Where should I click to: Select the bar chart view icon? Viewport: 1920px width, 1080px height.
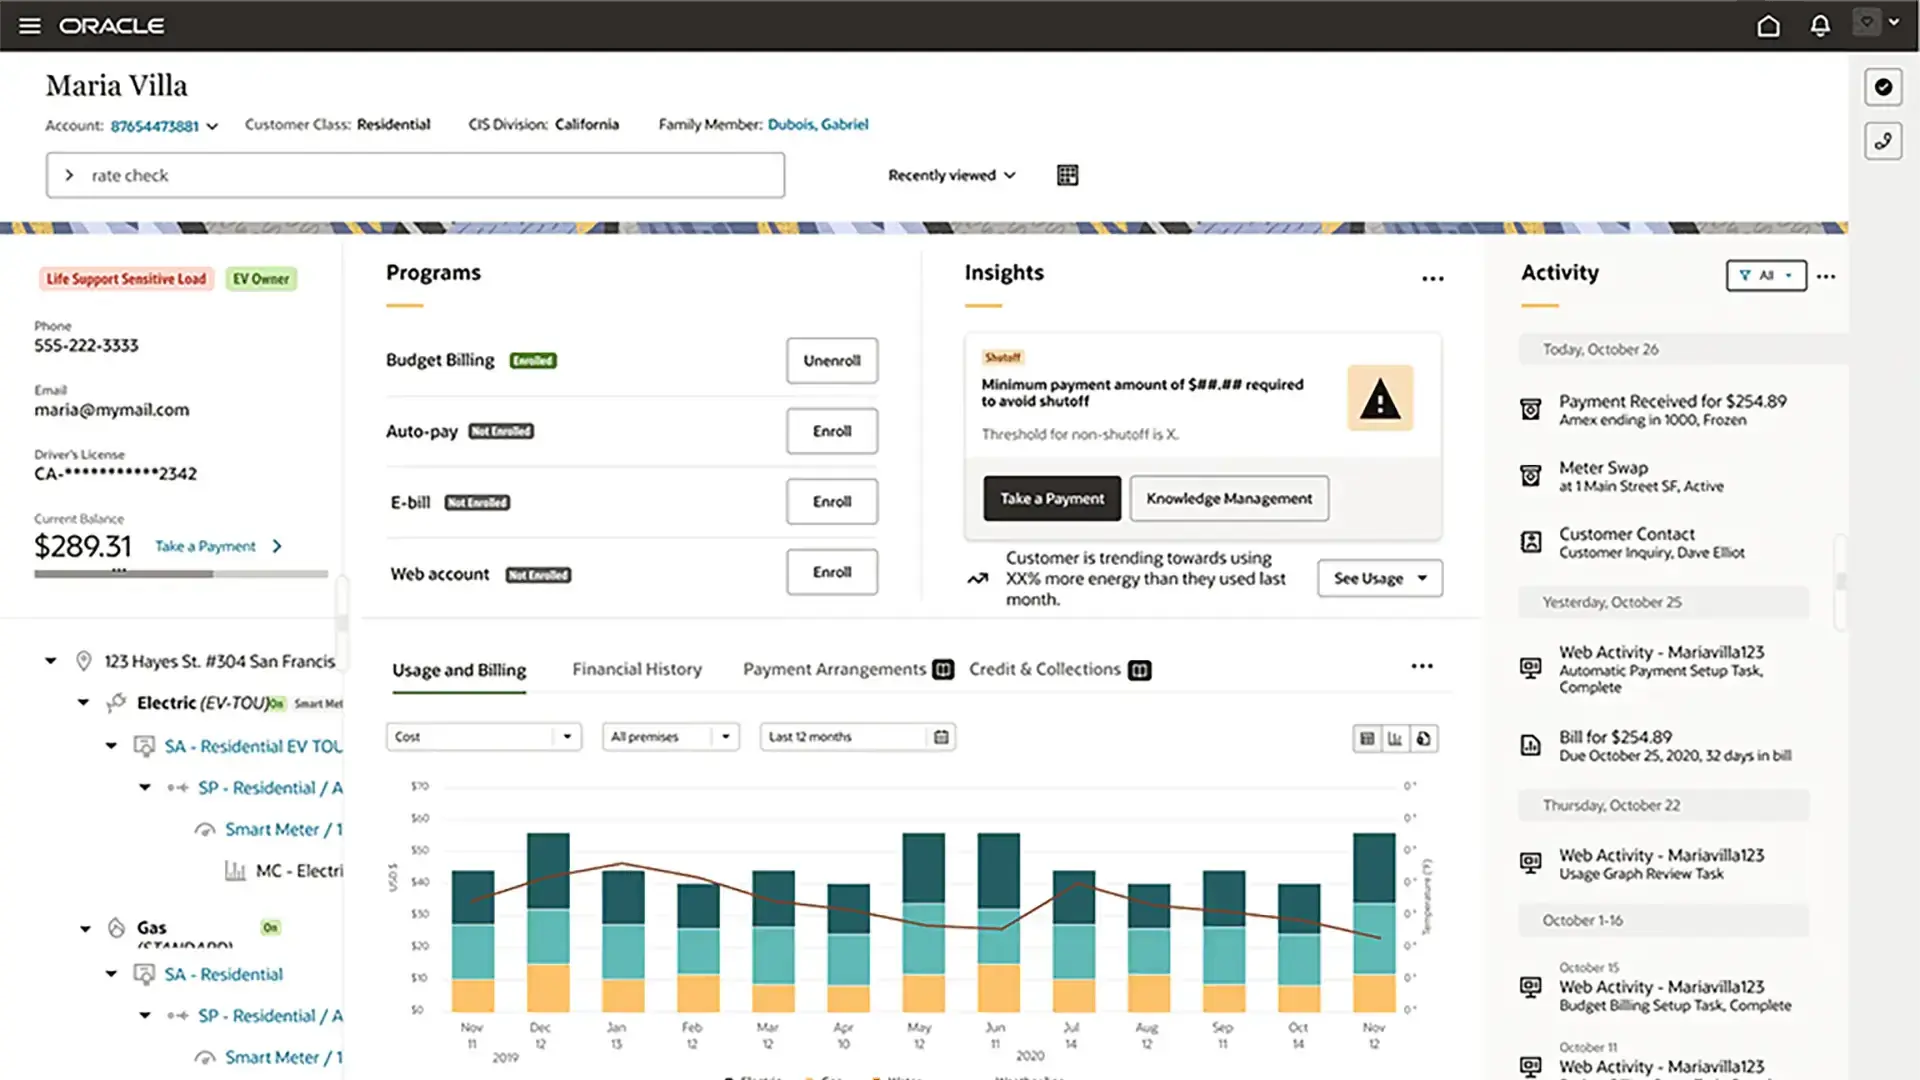point(1396,738)
